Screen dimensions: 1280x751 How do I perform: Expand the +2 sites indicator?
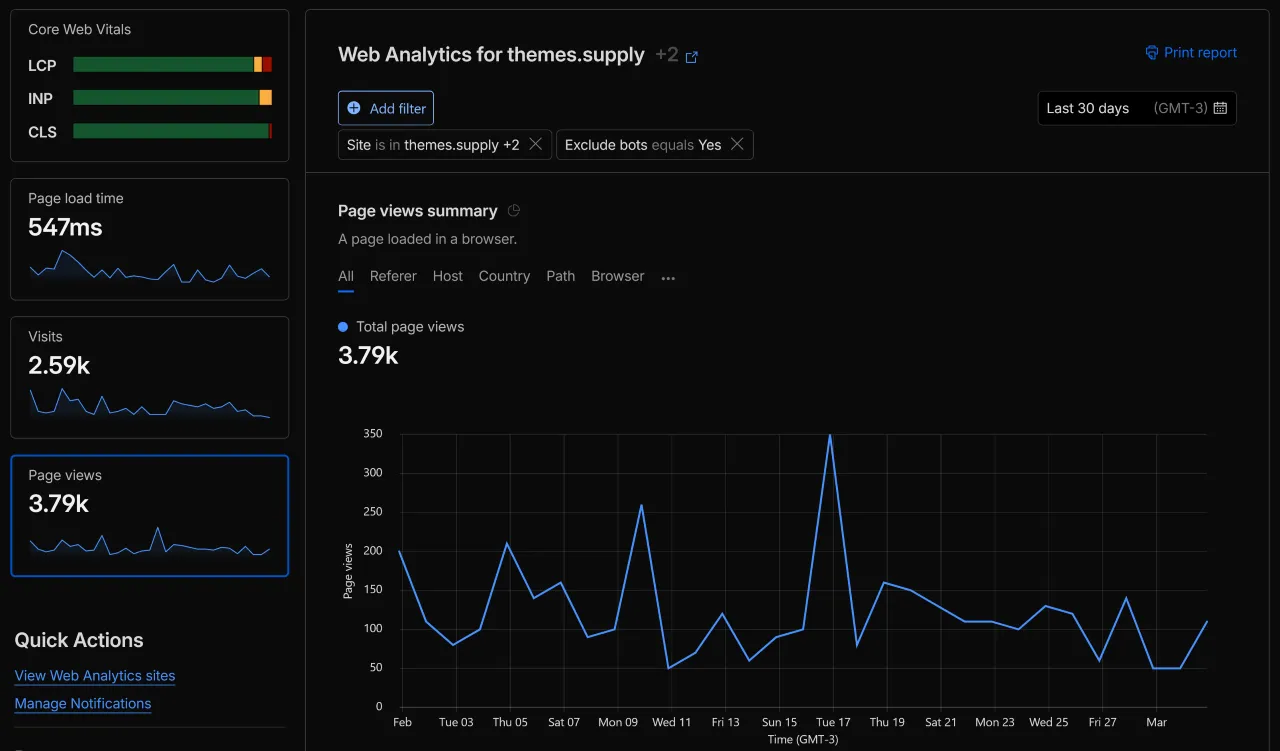tap(666, 55)
